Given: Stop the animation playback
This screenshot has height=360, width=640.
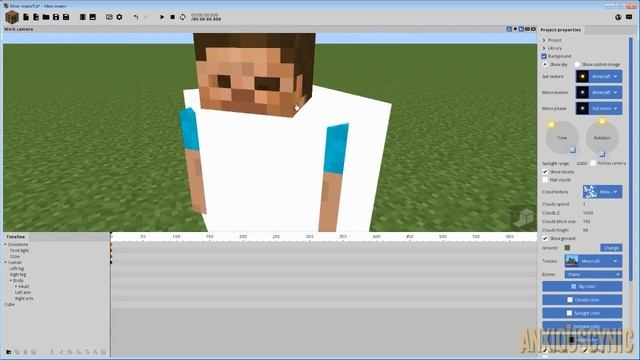Looking at the screenshot, I should [172, 17].
